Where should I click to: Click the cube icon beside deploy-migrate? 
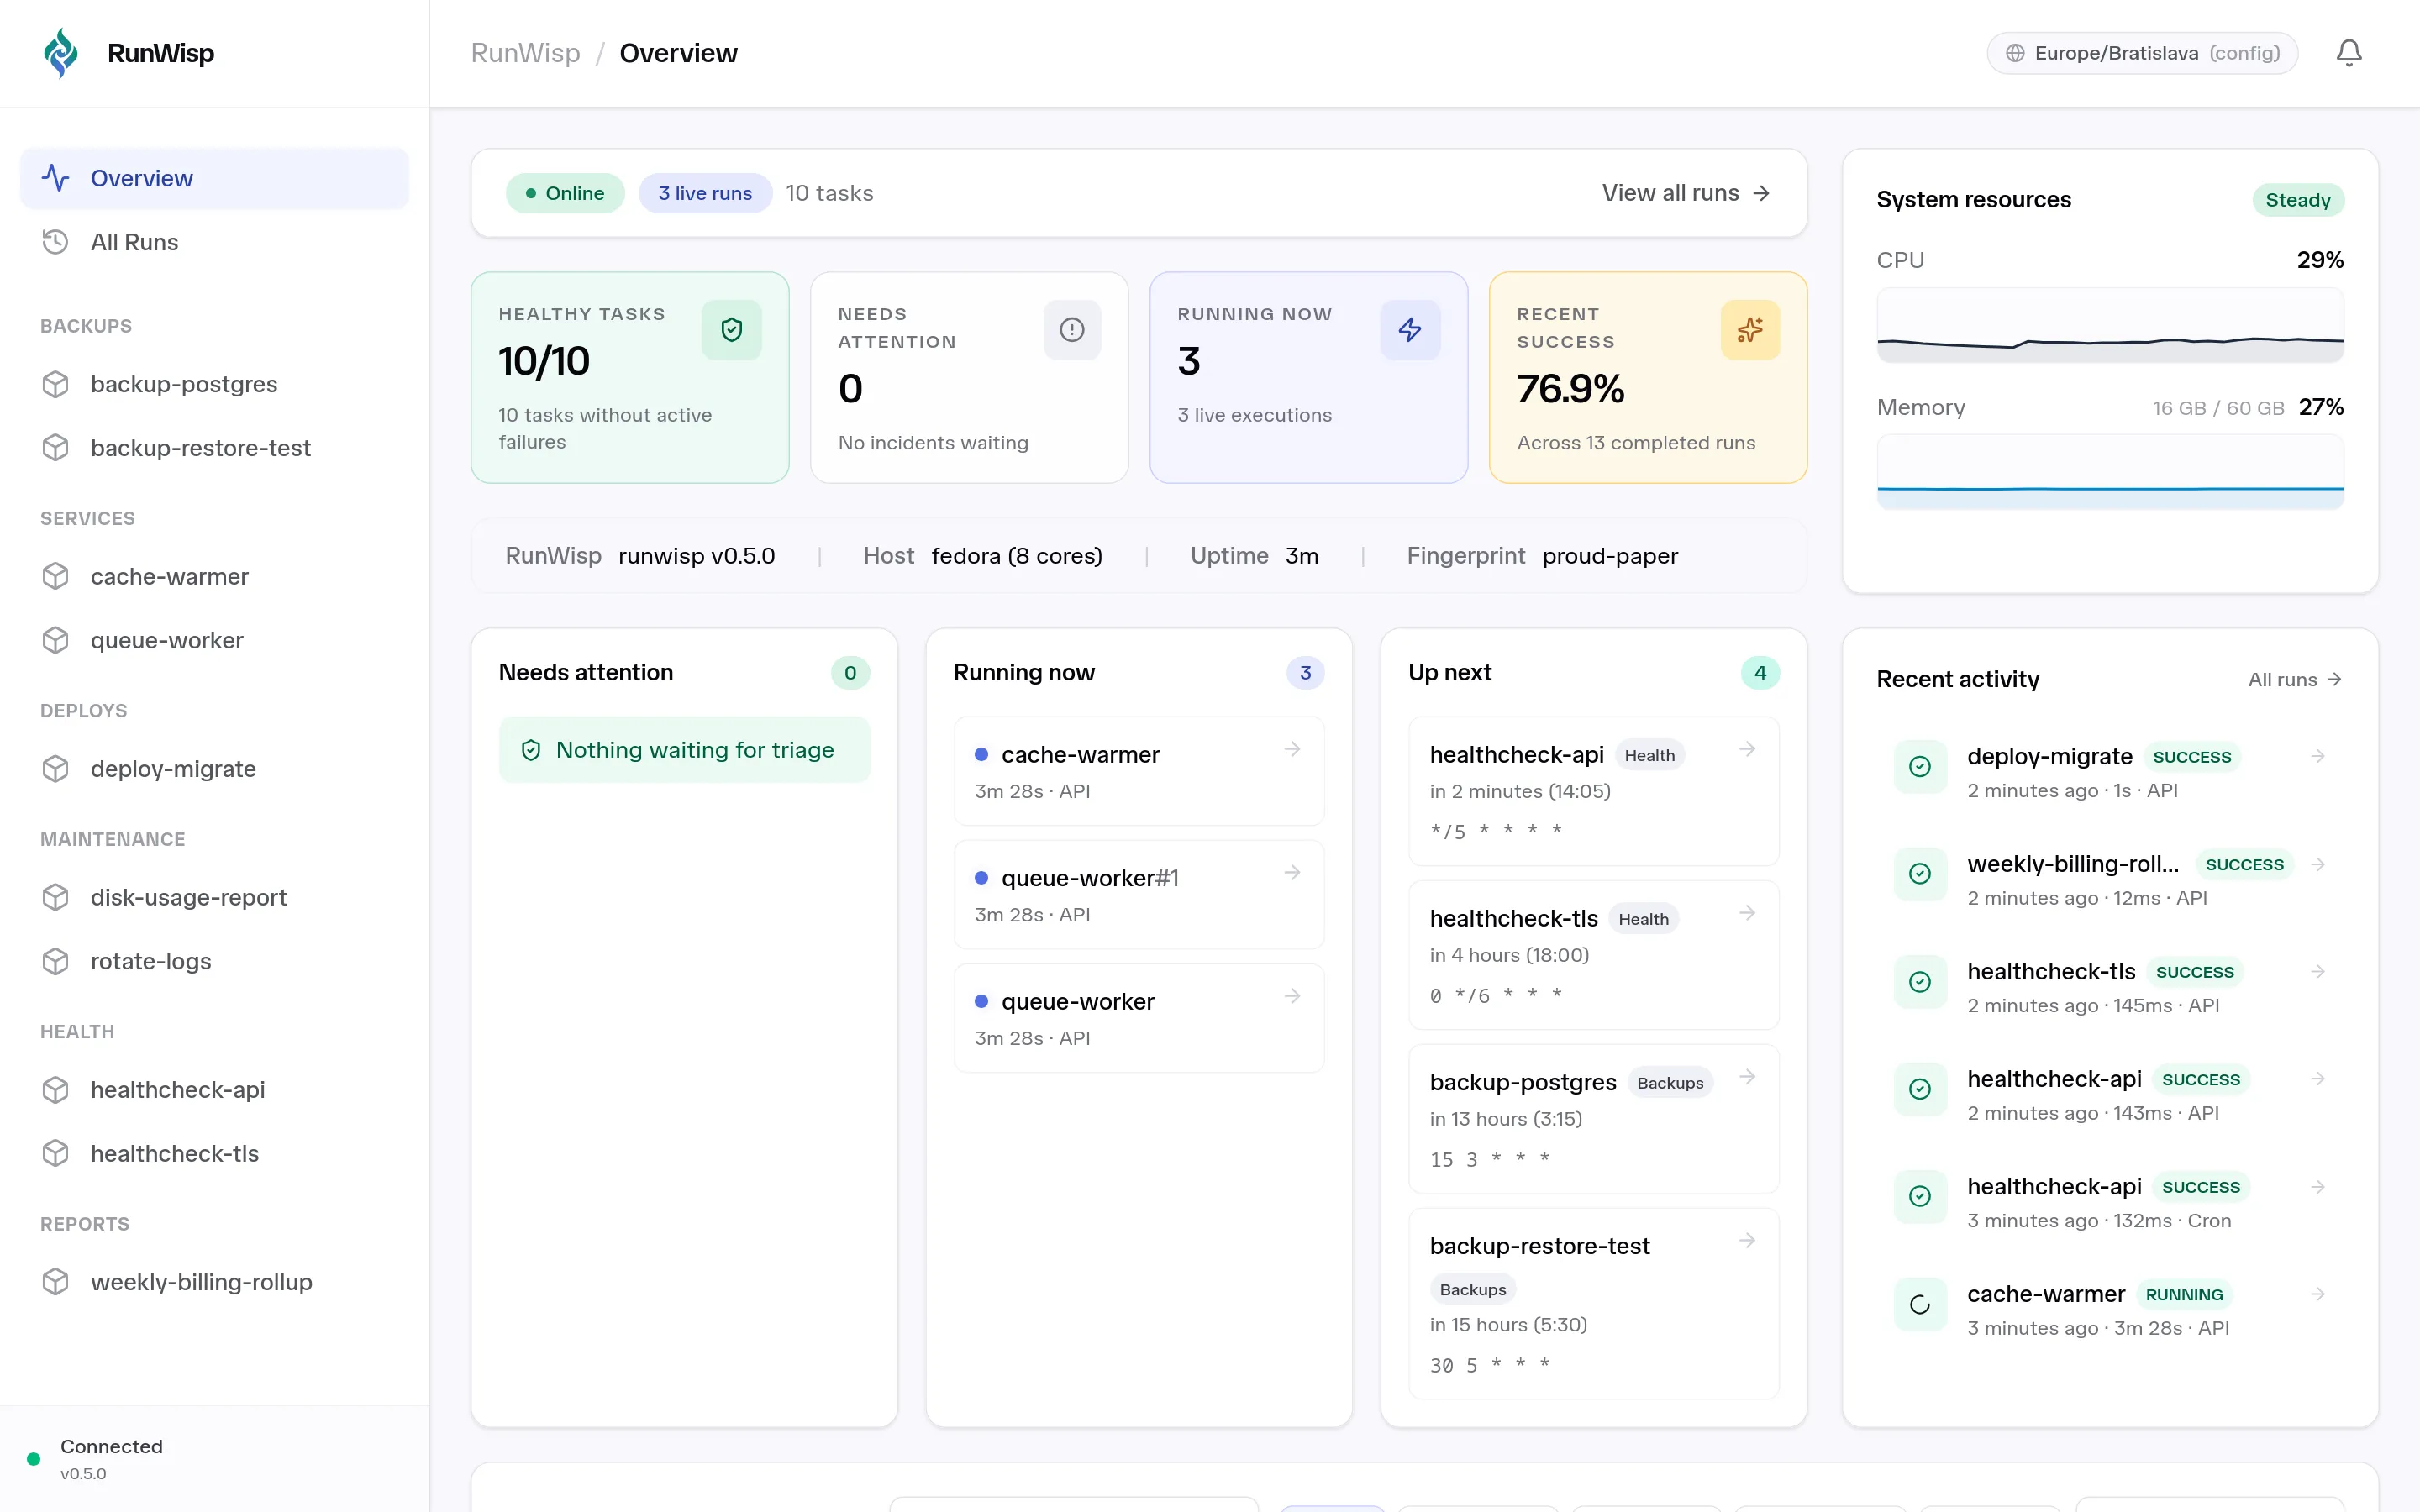[x=56, y=769]
